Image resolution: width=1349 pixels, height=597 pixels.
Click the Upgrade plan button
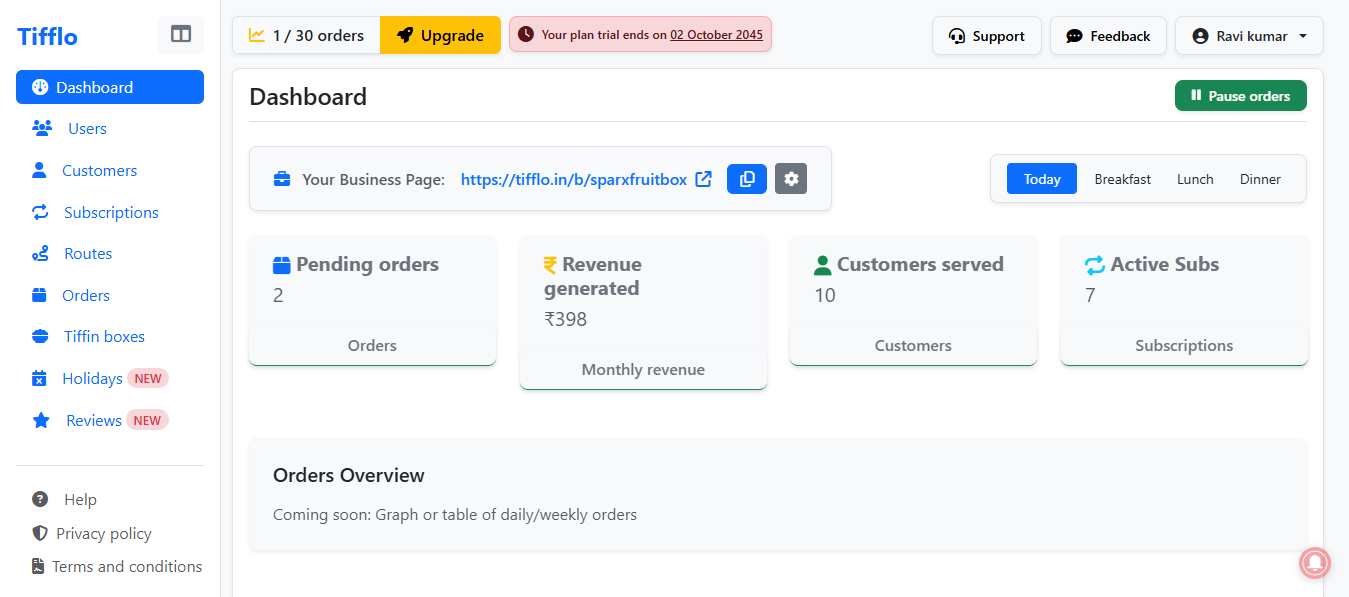(x=440, y=36)
